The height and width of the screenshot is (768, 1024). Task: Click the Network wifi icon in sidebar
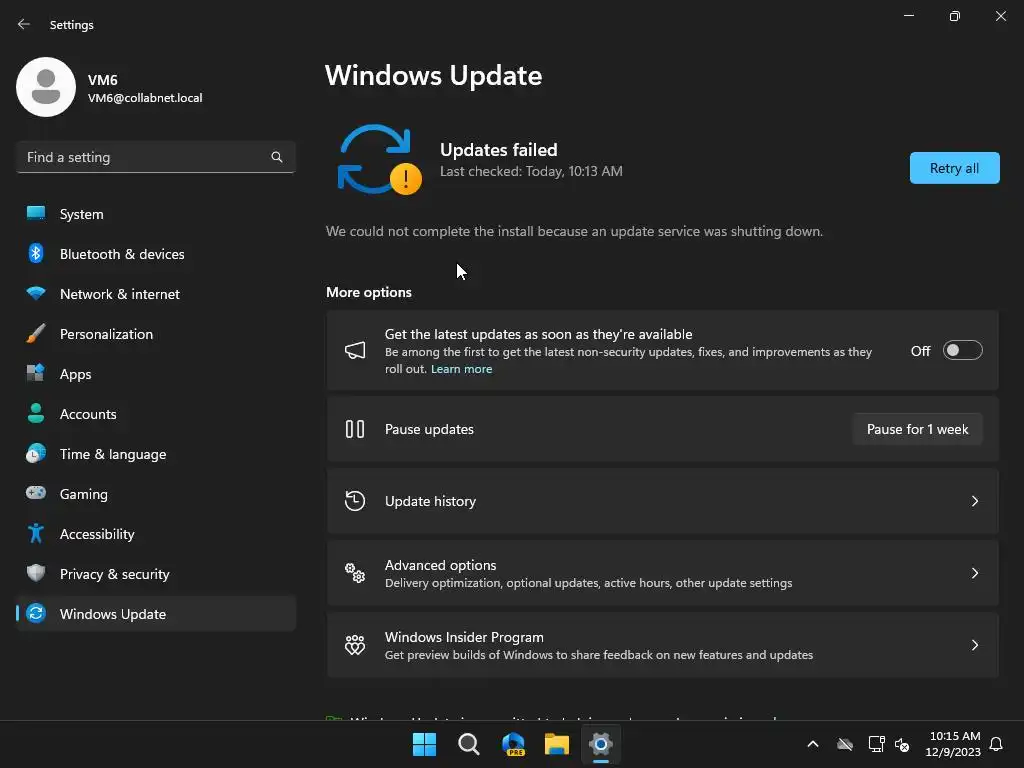[x=36, y=293]
